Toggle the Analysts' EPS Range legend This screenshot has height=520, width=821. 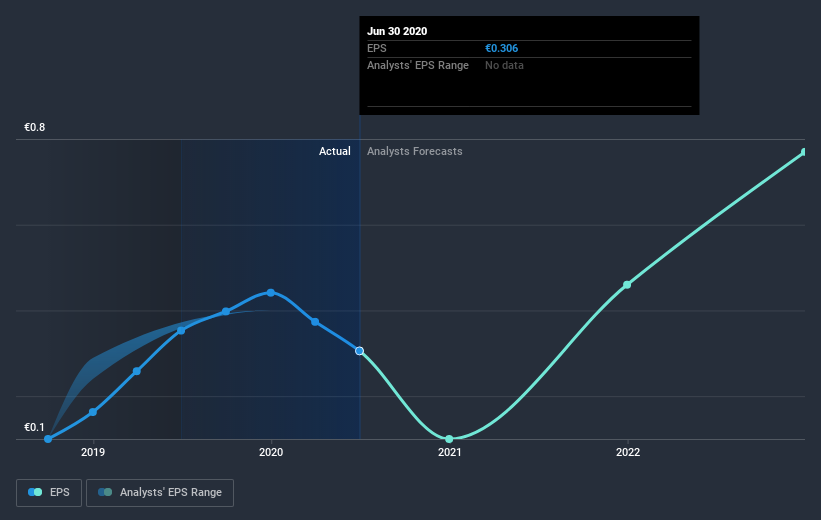tap(160, 492)
